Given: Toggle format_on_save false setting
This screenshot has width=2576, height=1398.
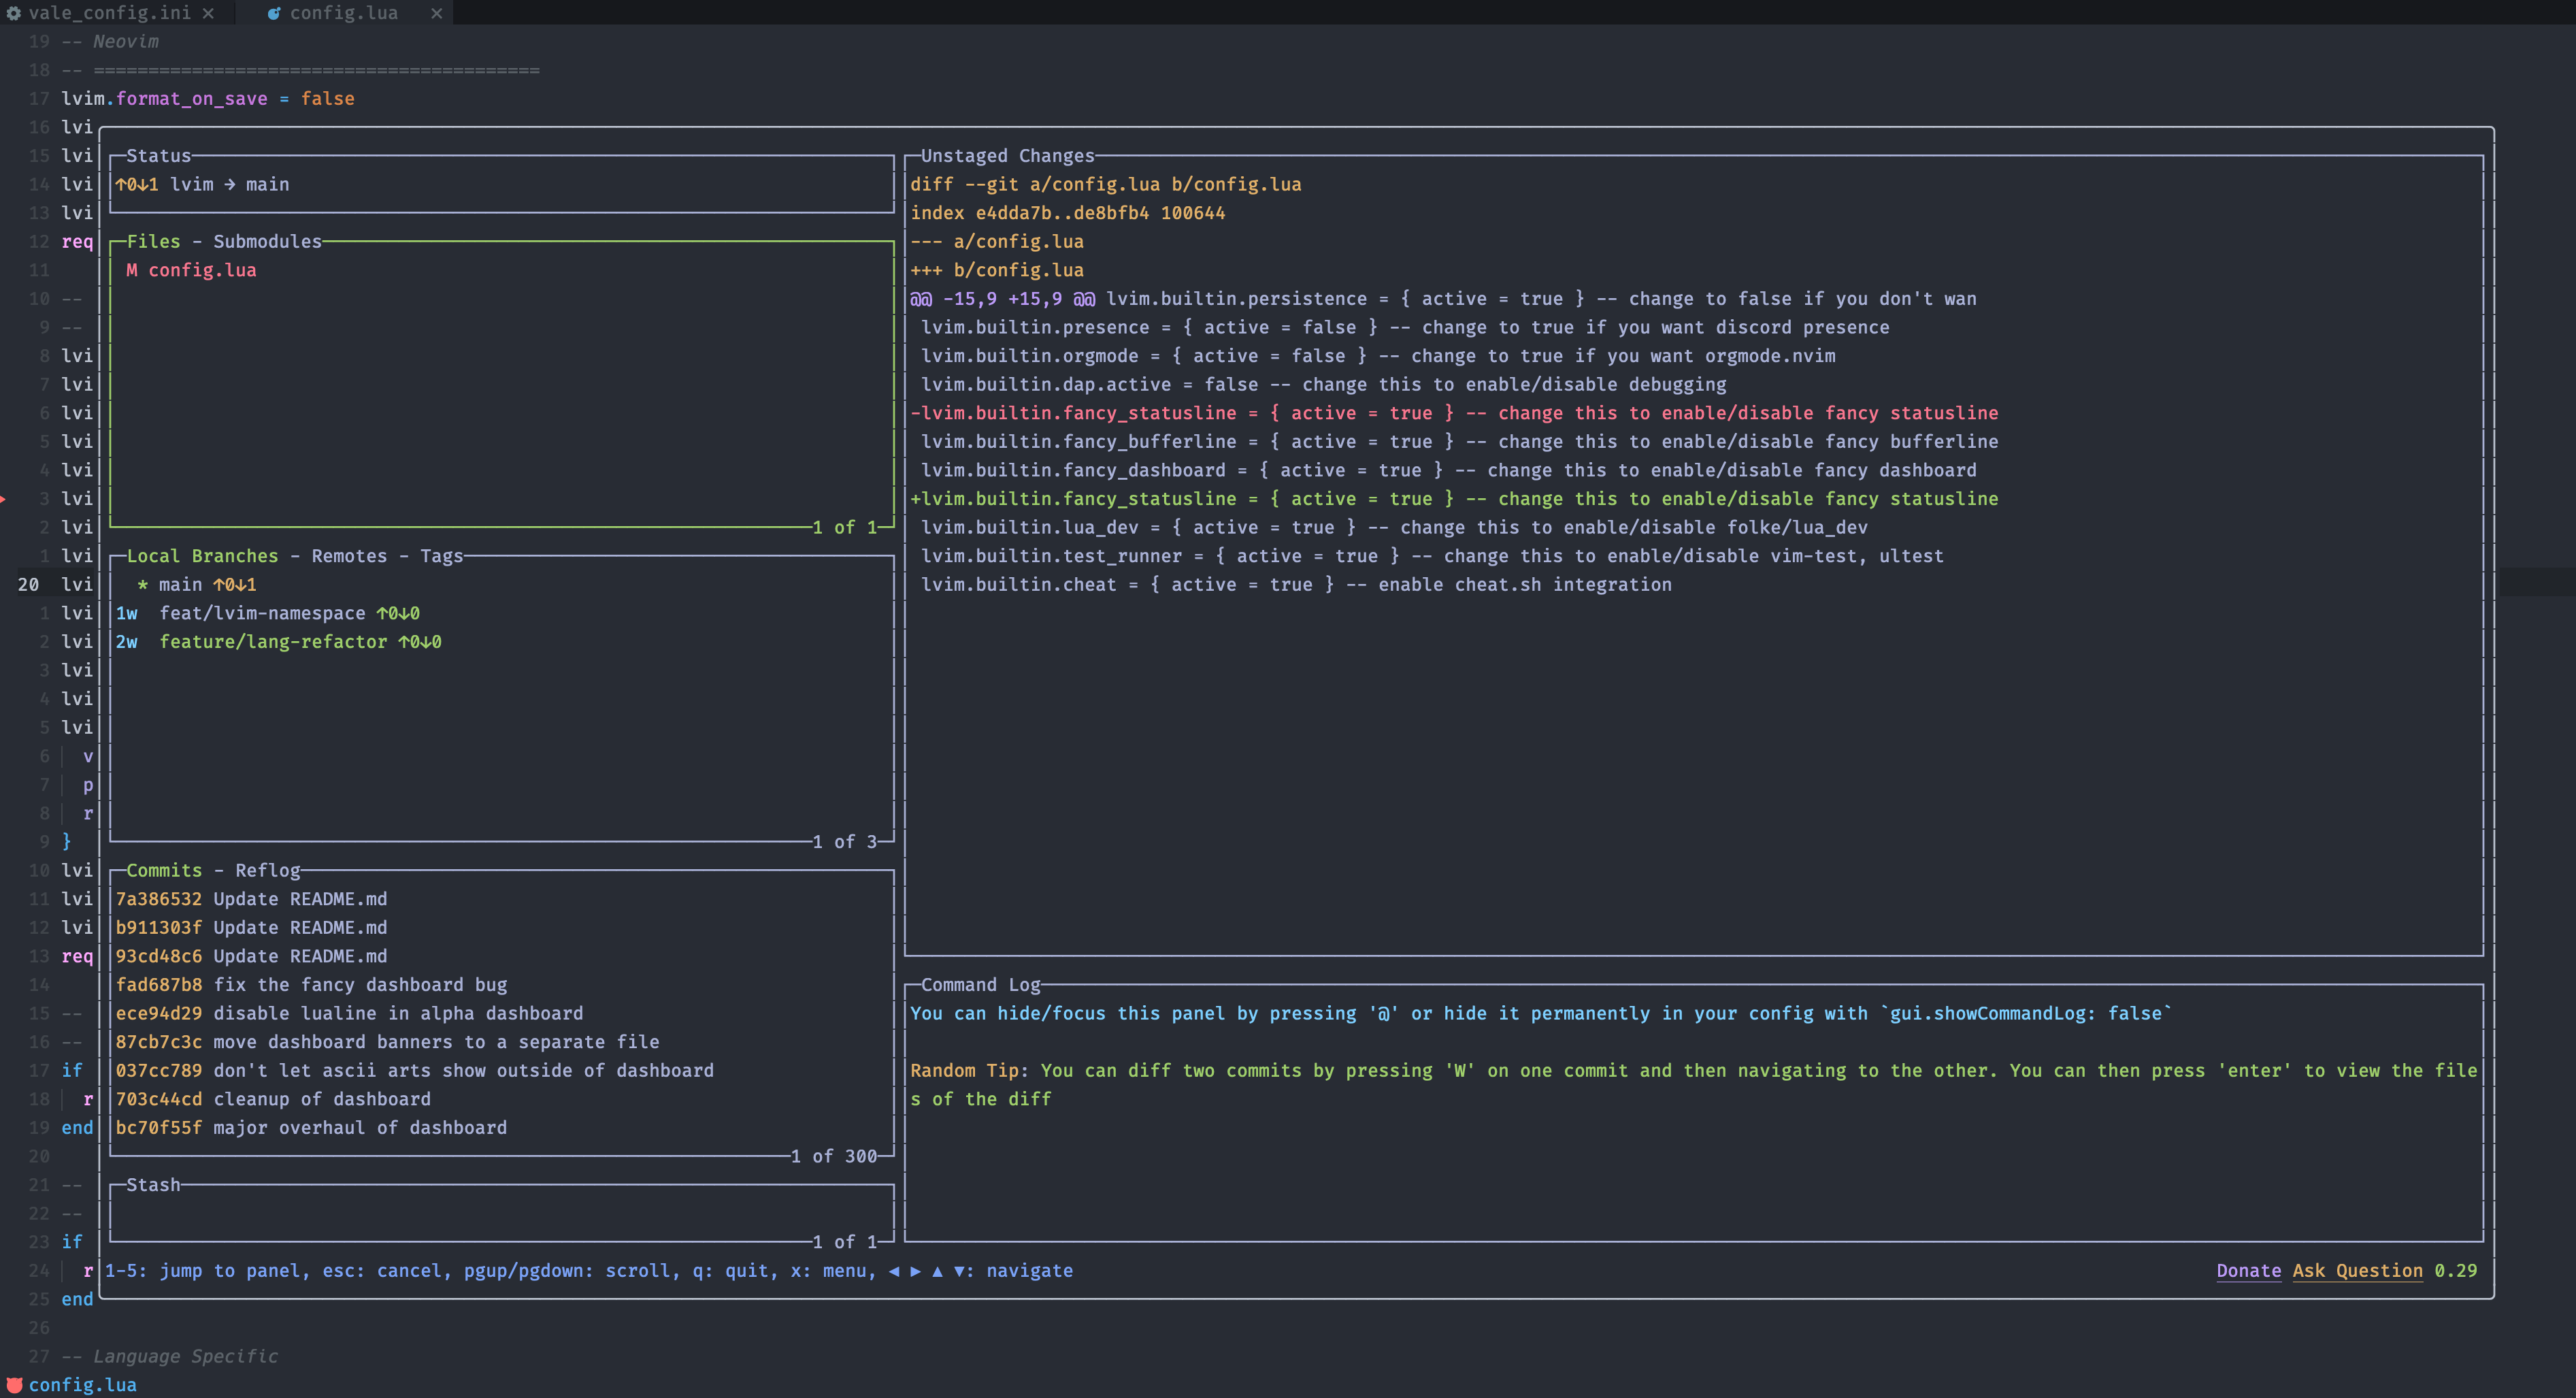Looking at the screenshot, I should coord(327,98).
